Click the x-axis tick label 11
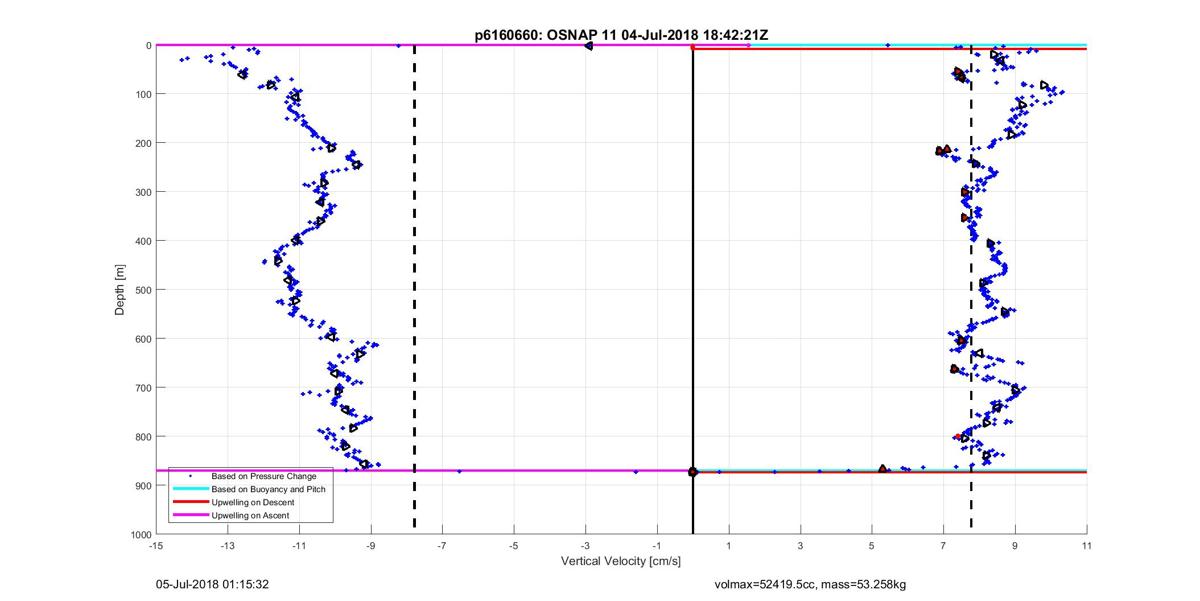This screenshot has height=601, width=1200. [x=1087, y=546]
